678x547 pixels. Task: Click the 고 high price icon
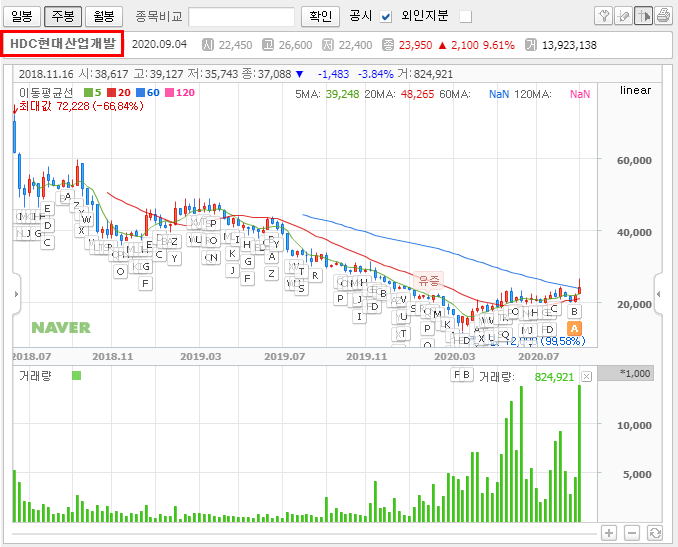(x=268, y=45)
